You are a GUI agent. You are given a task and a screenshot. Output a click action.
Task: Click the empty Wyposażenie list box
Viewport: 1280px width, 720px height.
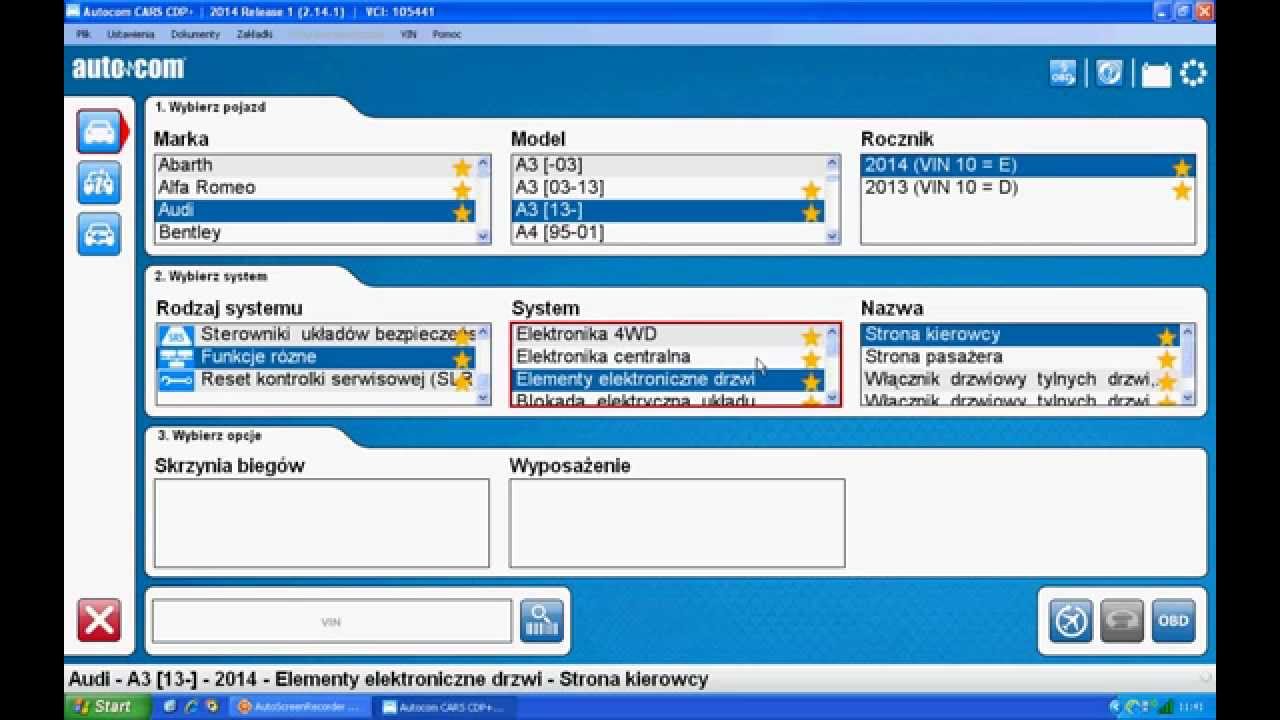[677, 523]
